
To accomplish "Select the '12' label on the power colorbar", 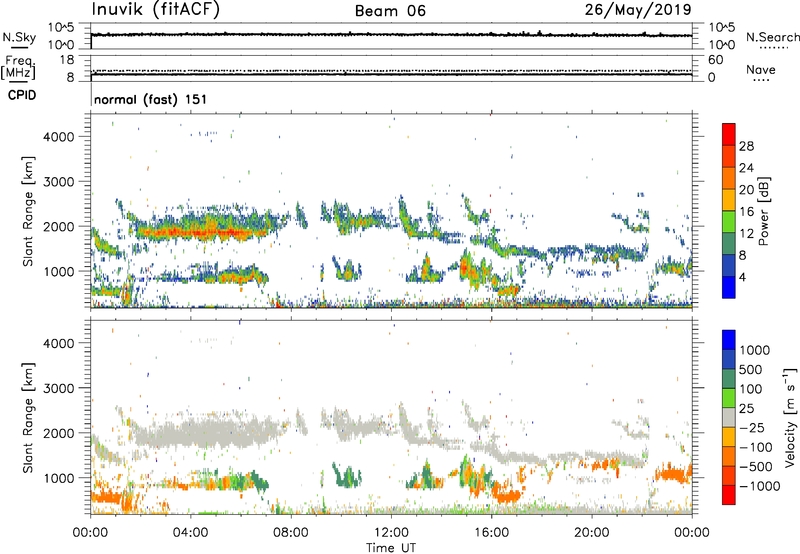I will (746, 234).
